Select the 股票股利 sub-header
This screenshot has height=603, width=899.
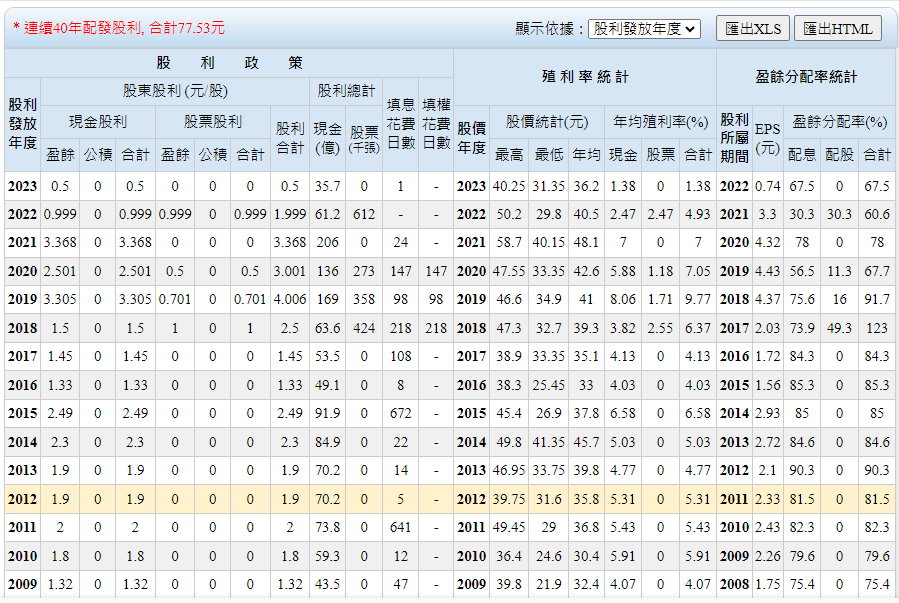coord(212,122)
